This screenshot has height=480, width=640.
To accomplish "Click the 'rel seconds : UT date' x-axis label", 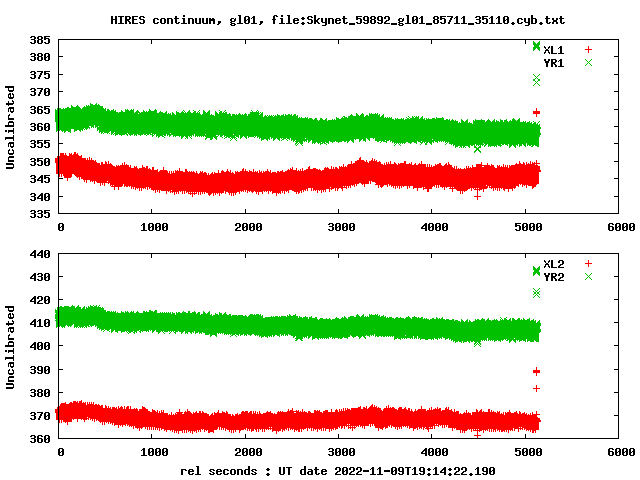I will 338,471.
